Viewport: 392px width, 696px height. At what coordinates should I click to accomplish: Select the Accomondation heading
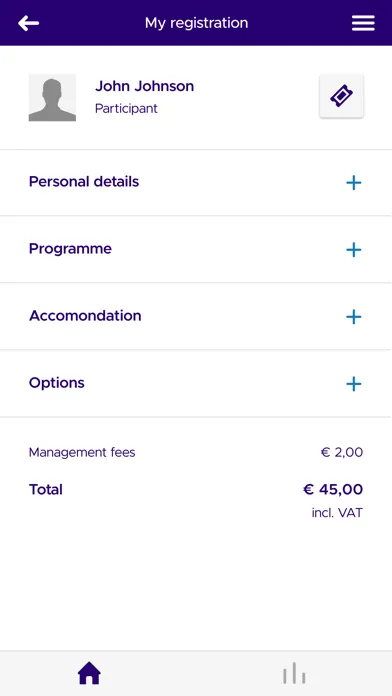[x=85, y=316]
